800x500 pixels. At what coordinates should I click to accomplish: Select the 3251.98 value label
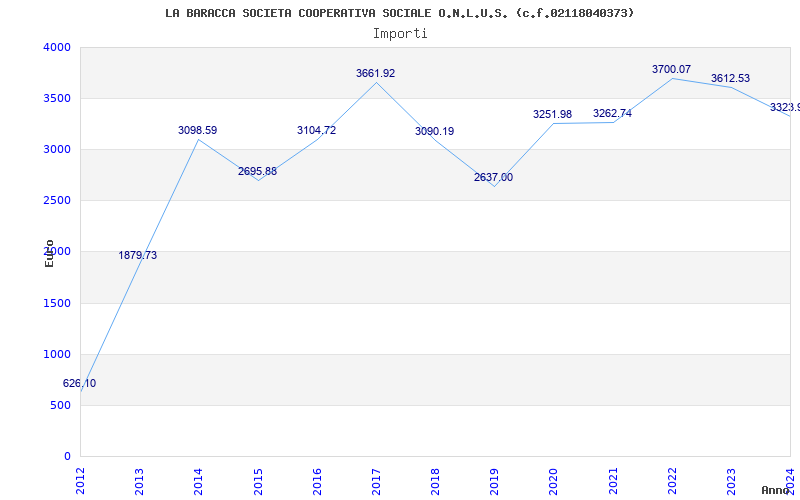click(x=553, y=114)
